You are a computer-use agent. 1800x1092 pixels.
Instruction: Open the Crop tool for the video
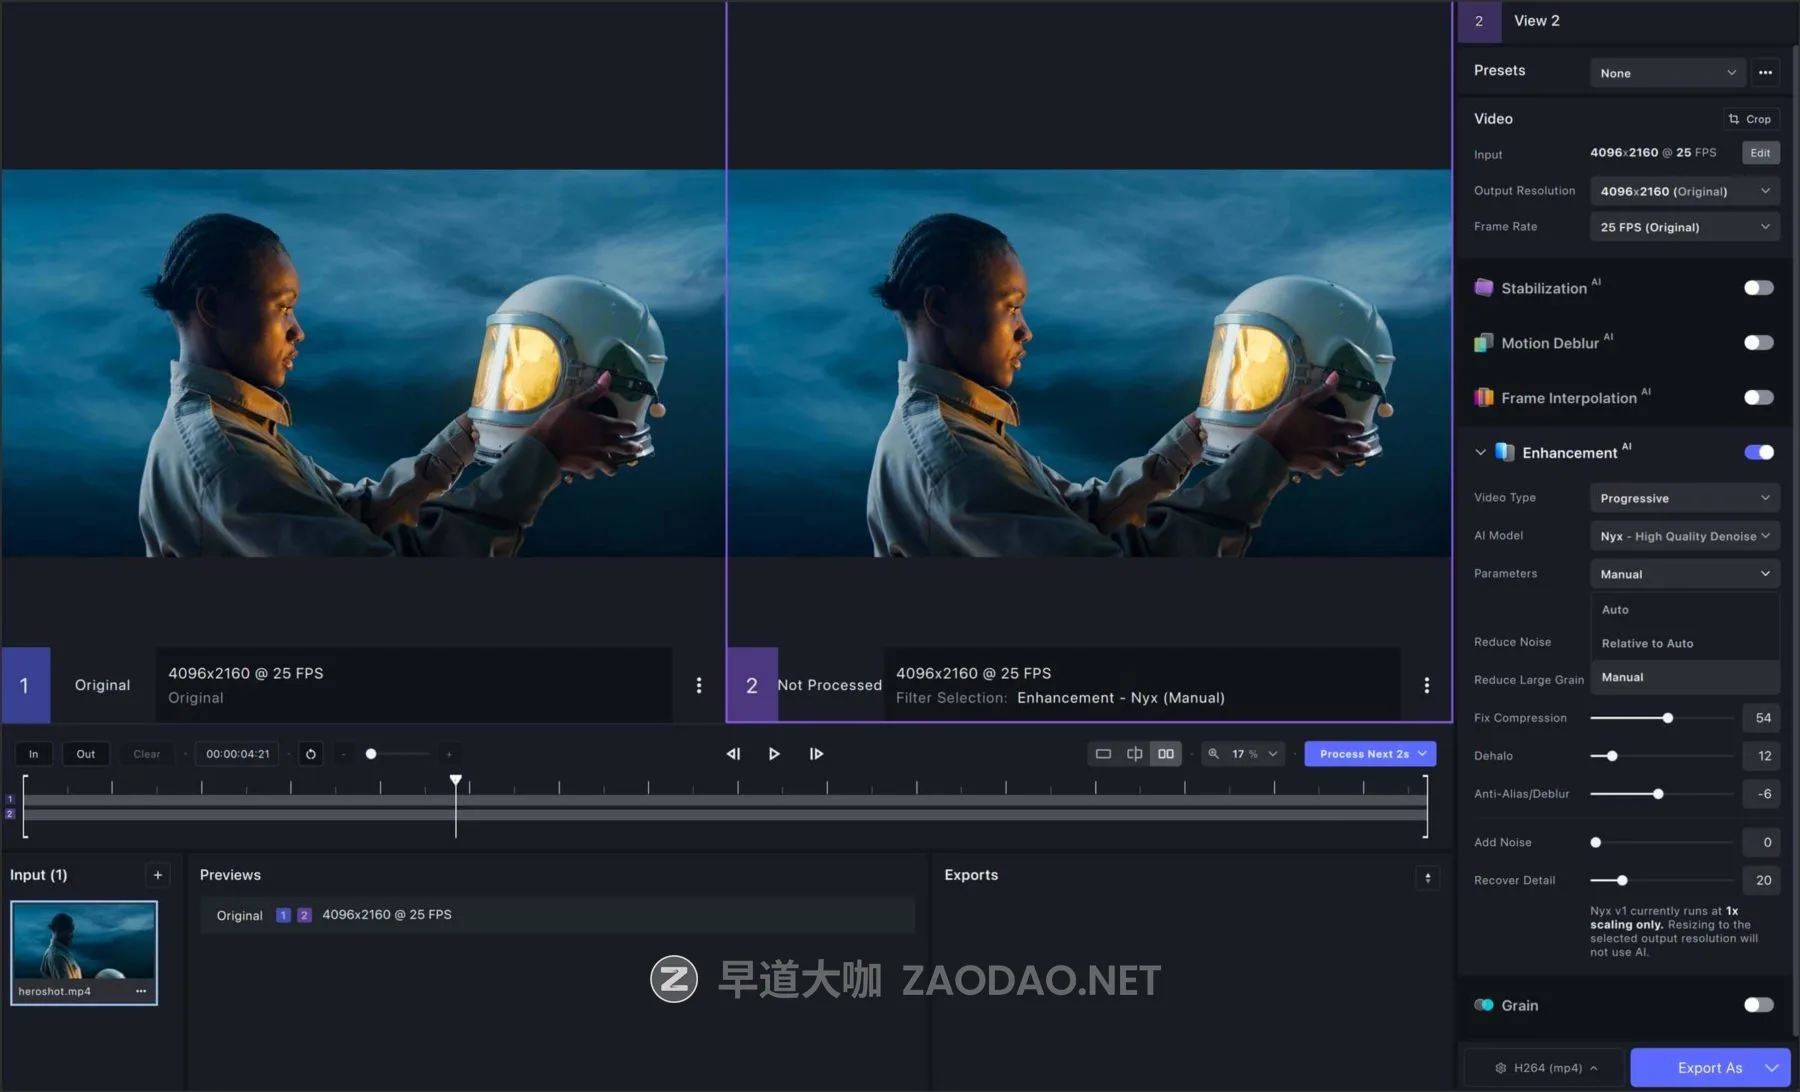(x=1750, y=118)
